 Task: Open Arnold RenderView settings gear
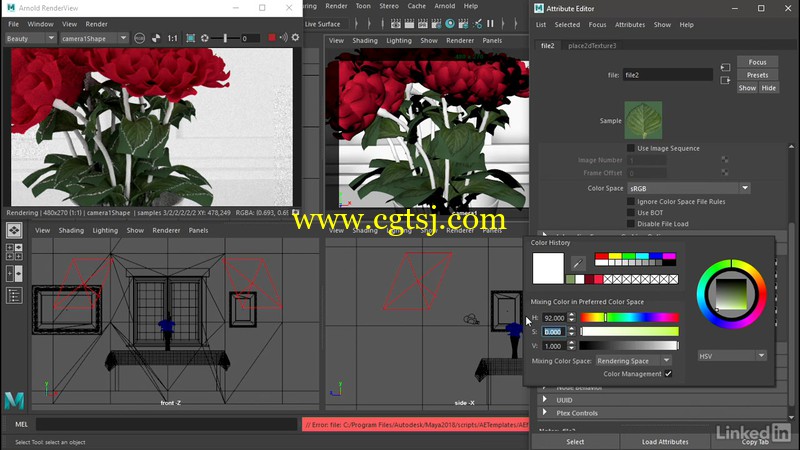pos(295,38)
